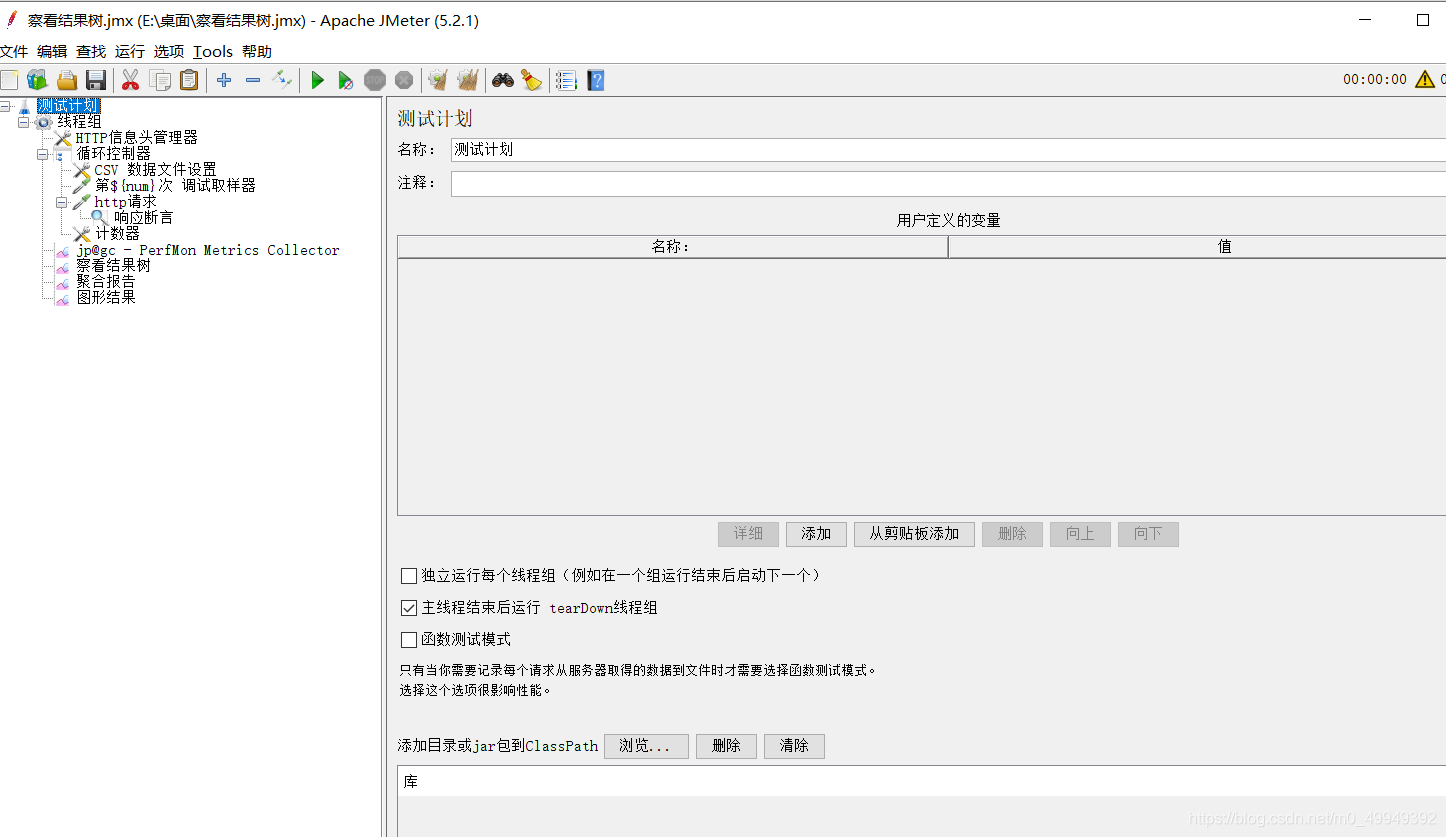Open the 文件 menu
The width and height of the screenshot is (1446, 837).
pos(14,52)
